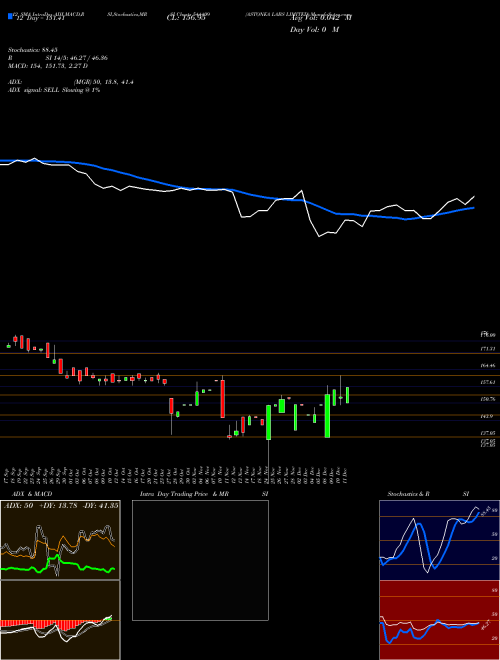This screenshot has height=660, width=500.
Task: Click the RSI 14/5 46.27 / 46.86 line
Action: 58,58
